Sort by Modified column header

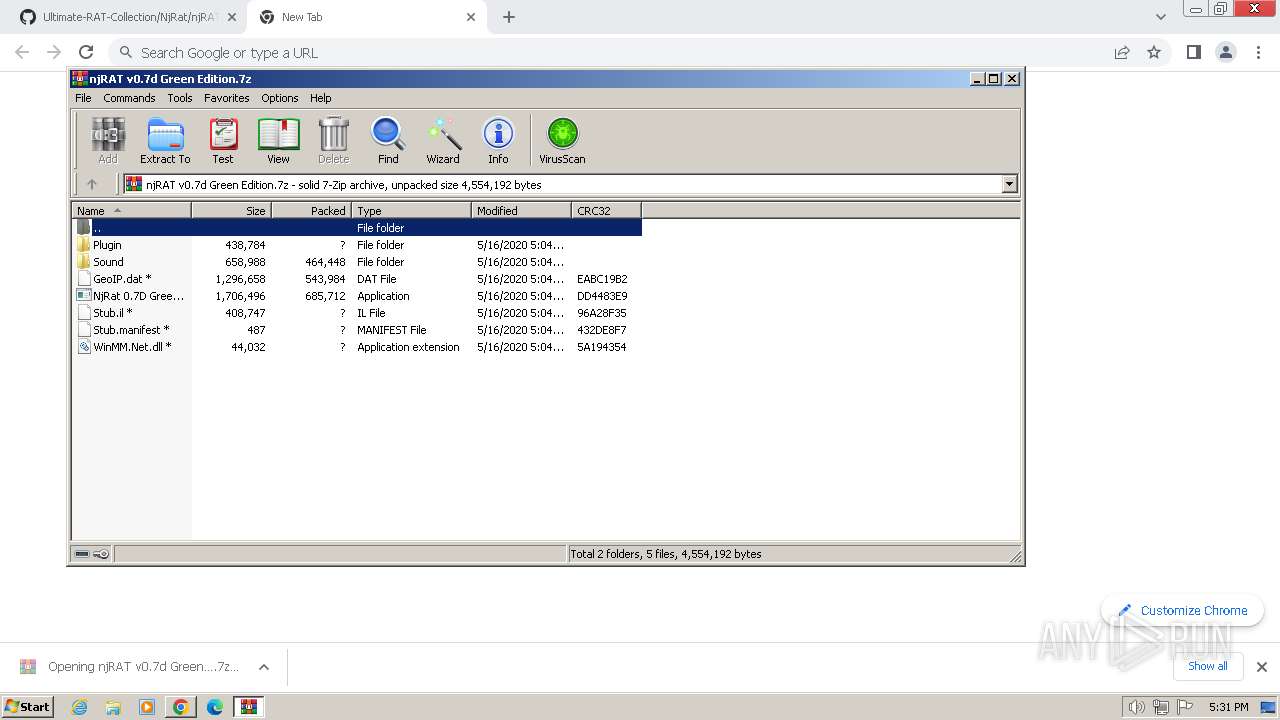coord(521,211)
